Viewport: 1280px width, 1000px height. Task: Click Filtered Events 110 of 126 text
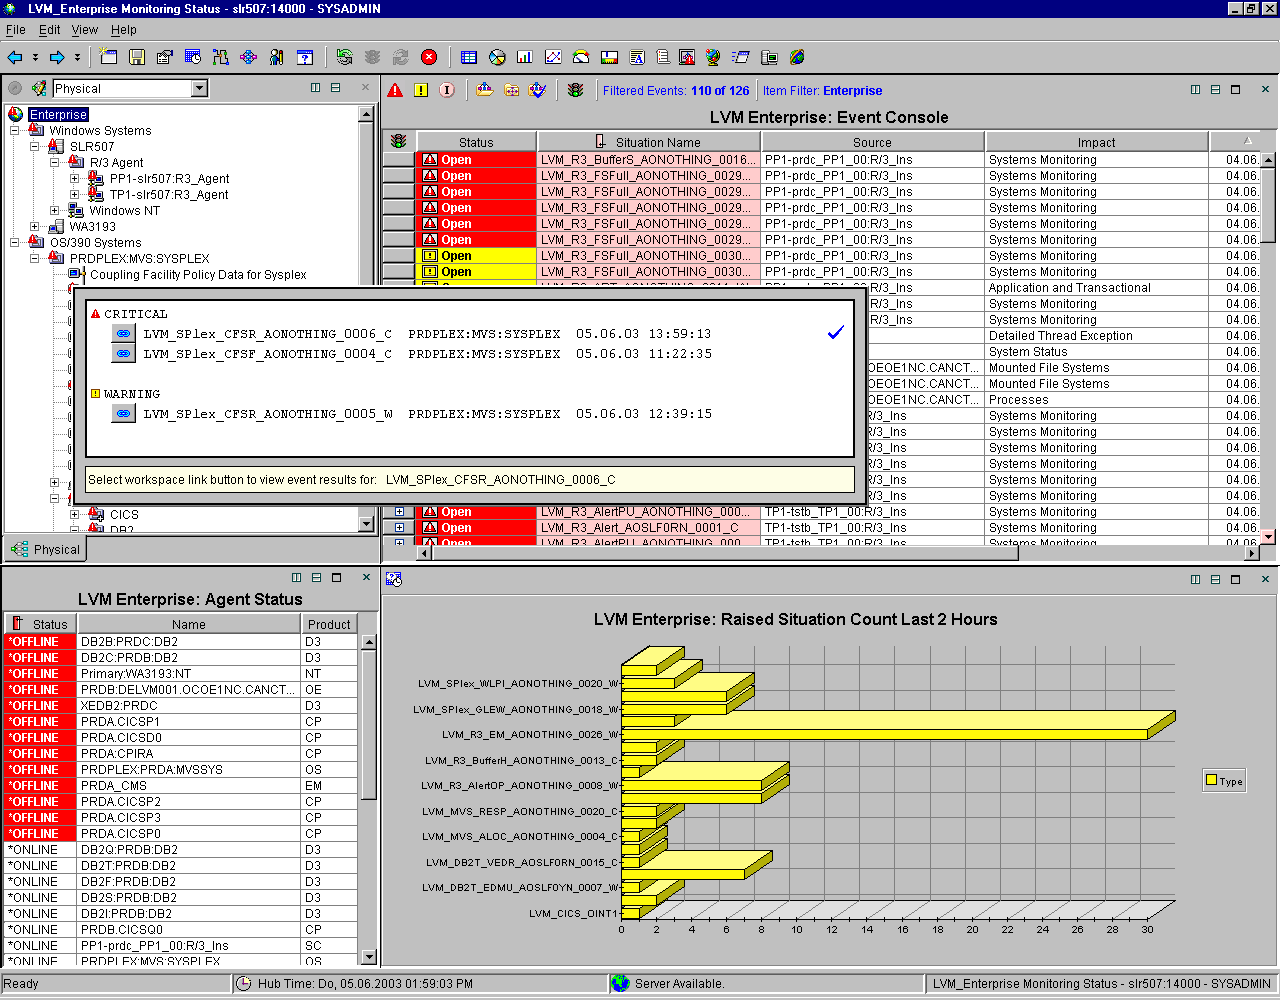tap(676, 91)
